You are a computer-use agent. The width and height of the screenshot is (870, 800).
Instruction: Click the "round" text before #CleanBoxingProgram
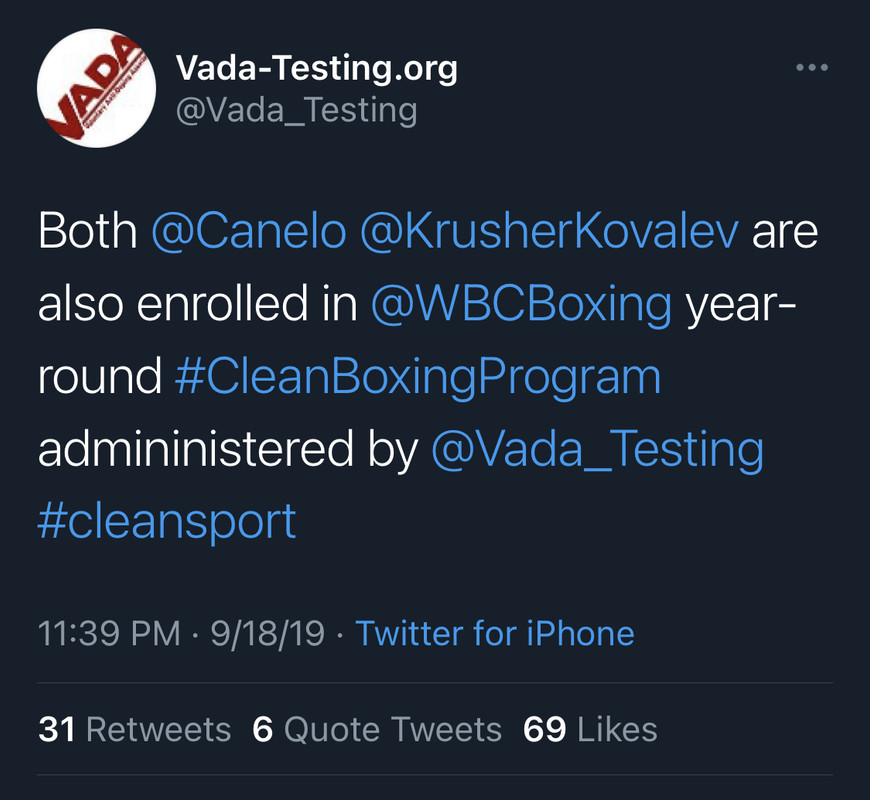(x=99, y=377)
